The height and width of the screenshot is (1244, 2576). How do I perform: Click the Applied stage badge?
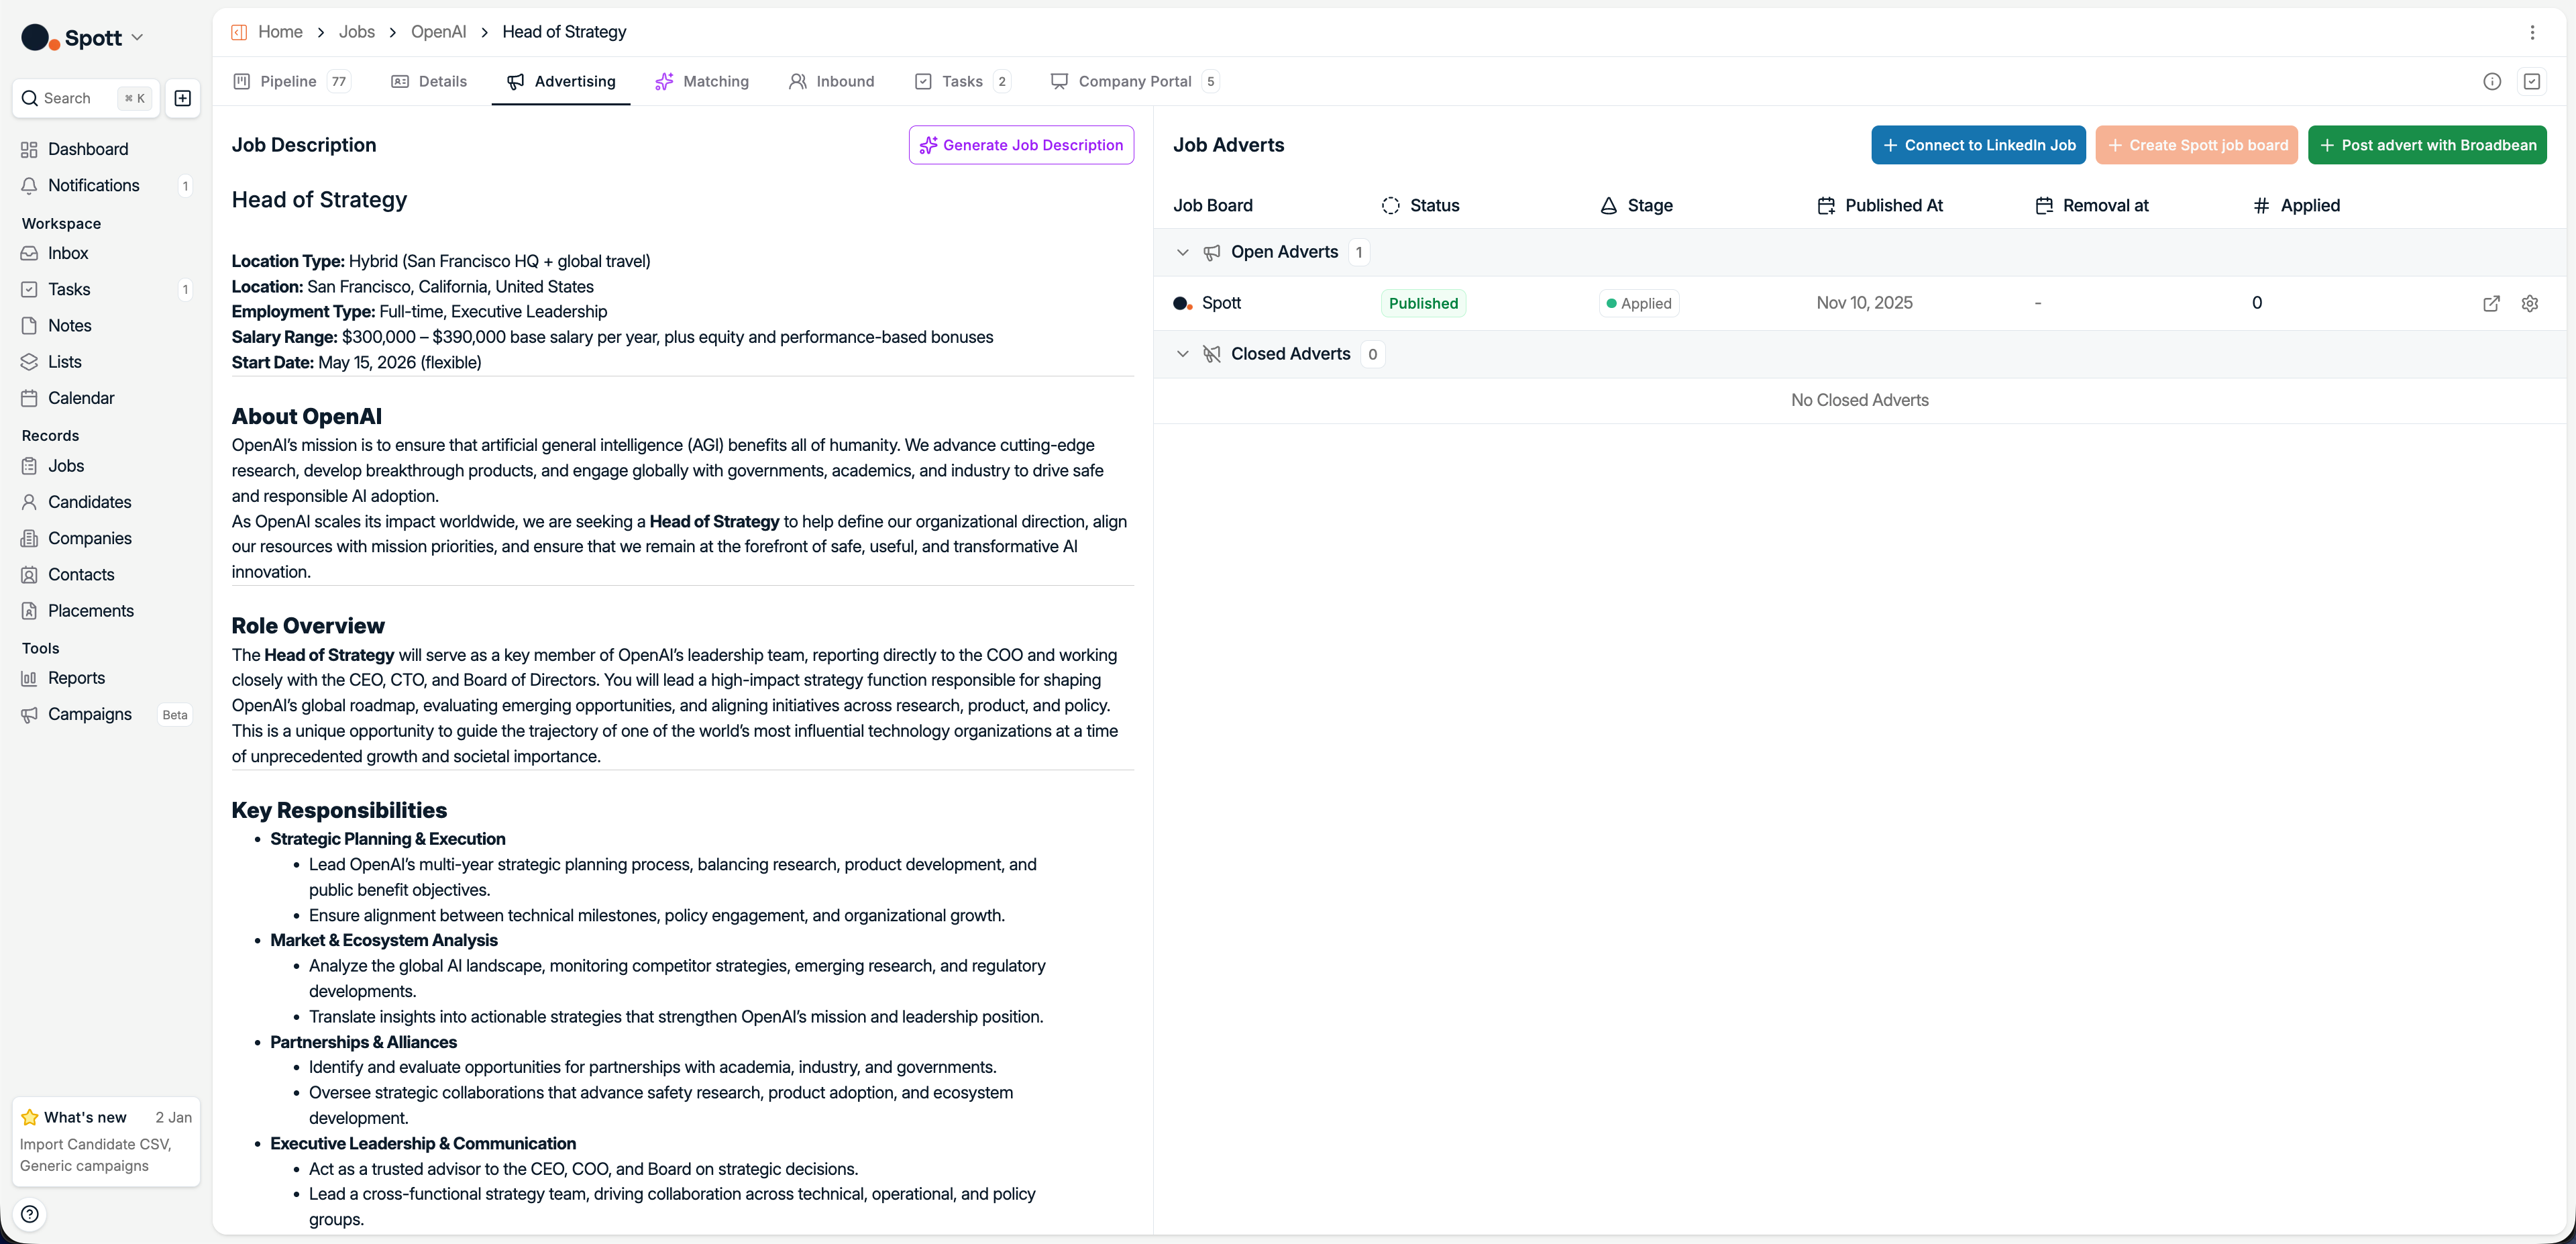[1639, 303]
